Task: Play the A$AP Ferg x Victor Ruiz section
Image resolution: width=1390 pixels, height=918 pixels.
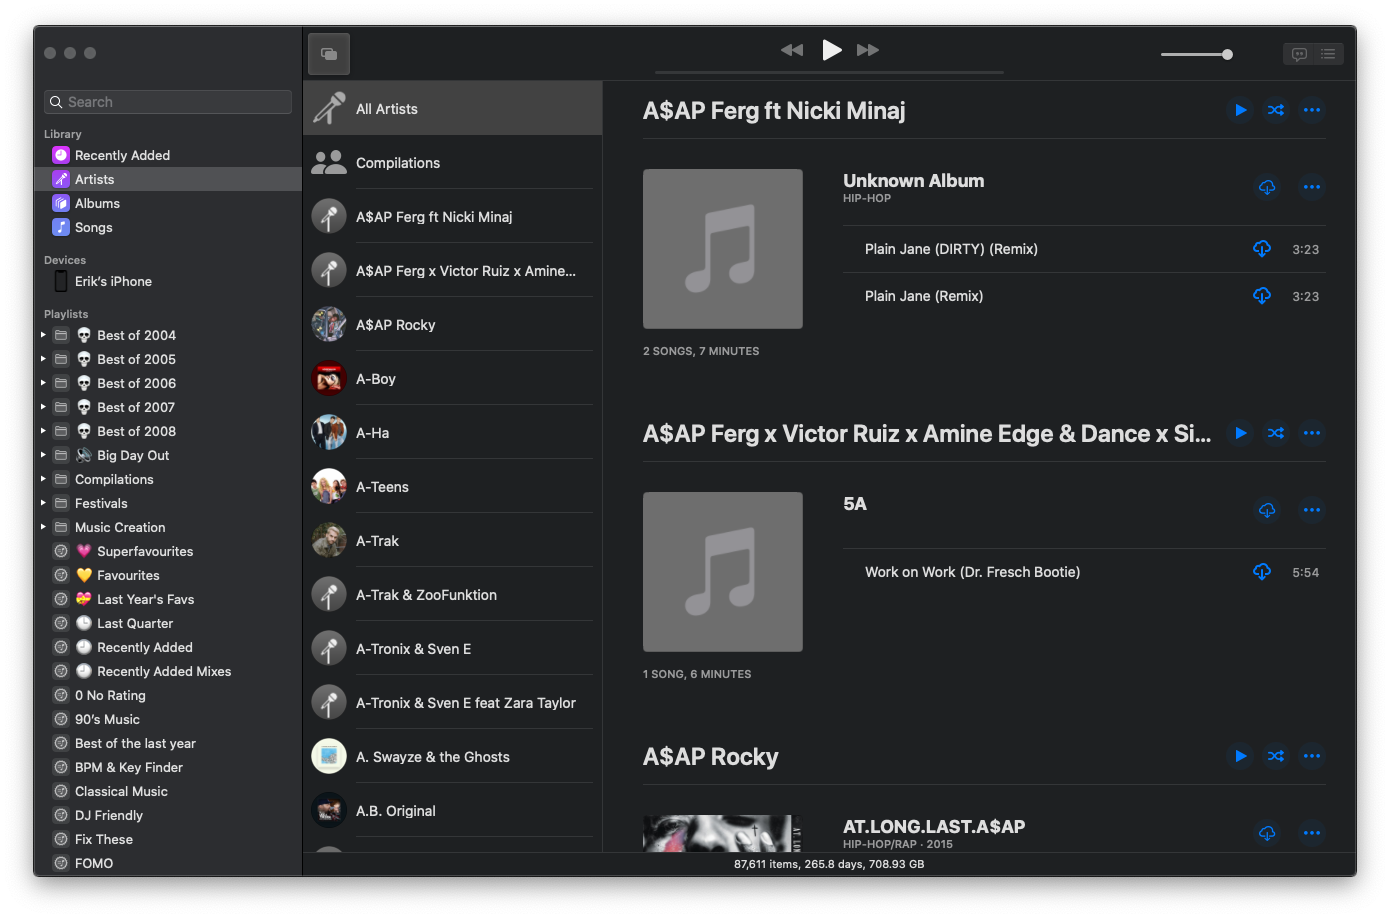Action: point(1240,433)
